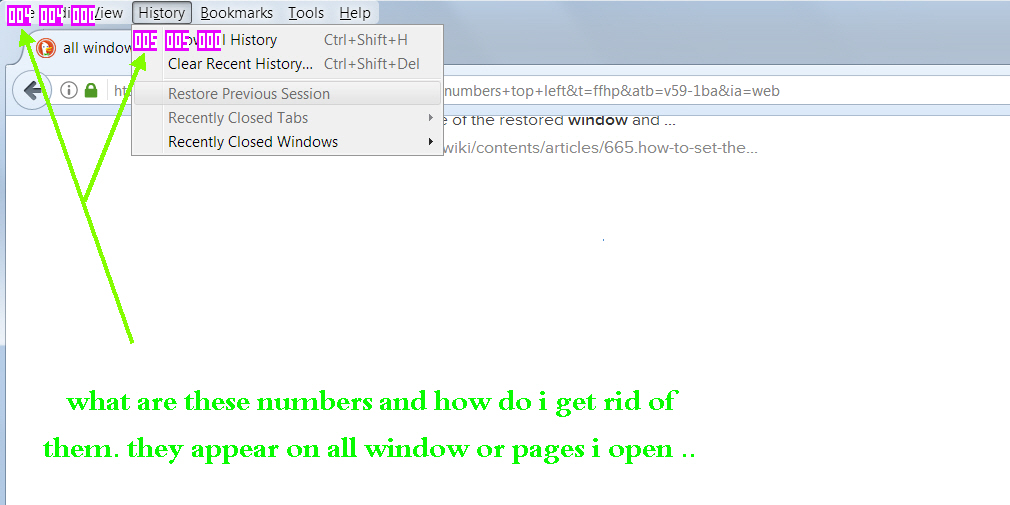
Task: Click the URL address bar field
Action: 560,91
